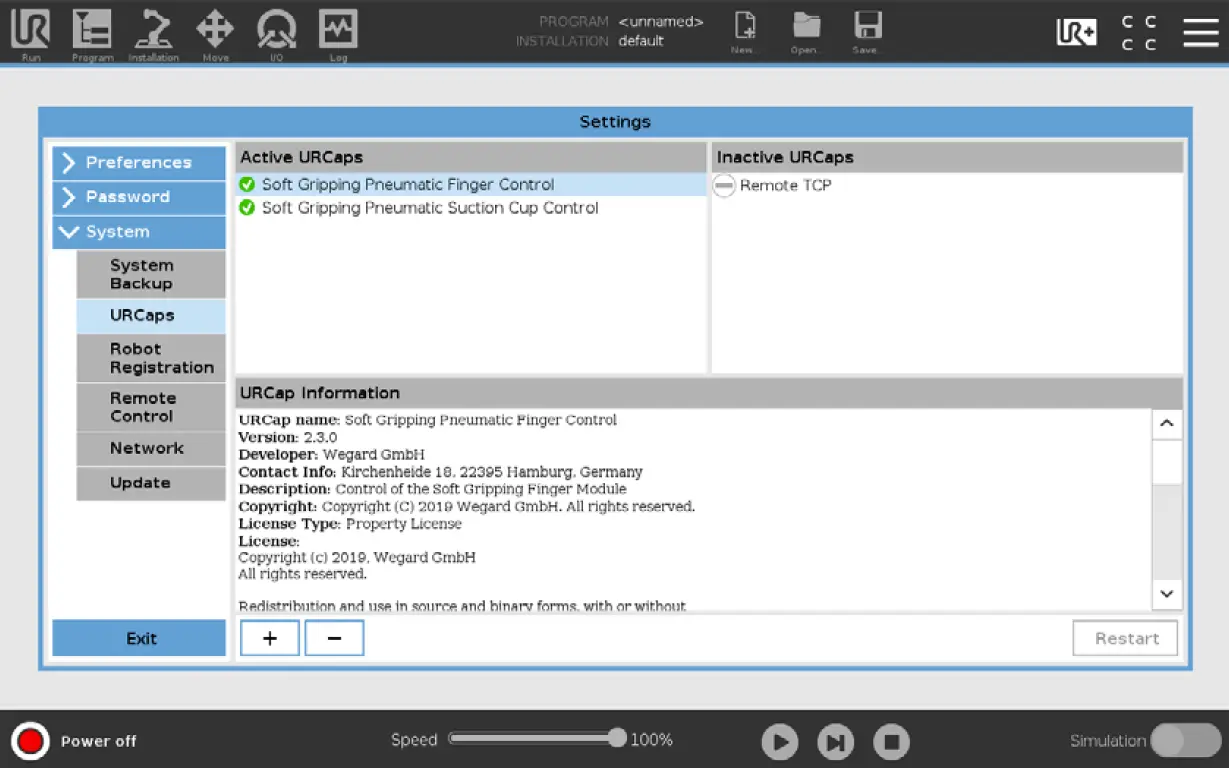The height and width of the screenshot is (768, 1229).
Task: Click the URCap Information scrollbar thumb
Action: 1167,462
